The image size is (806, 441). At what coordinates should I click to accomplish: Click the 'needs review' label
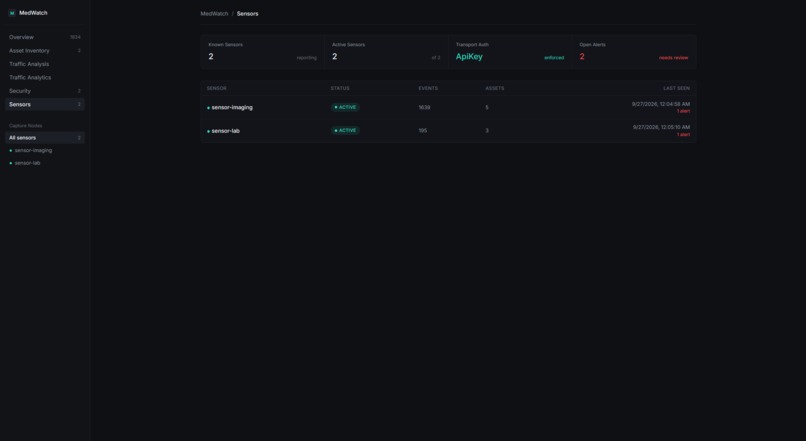(673, 58)
